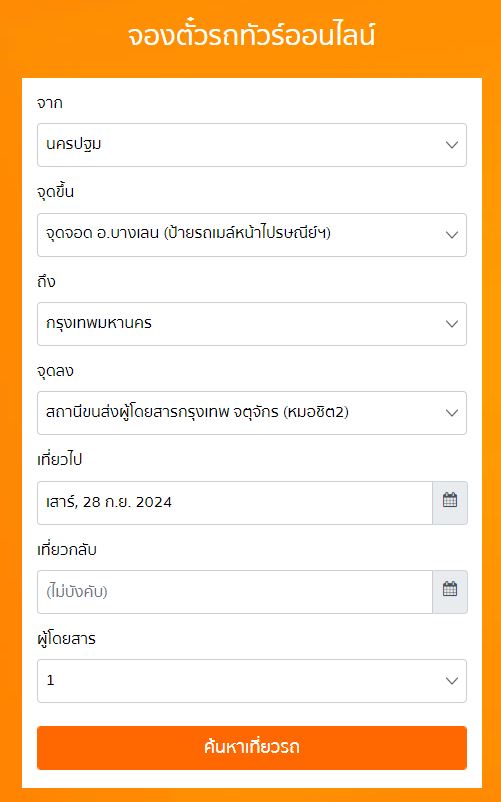The image size is (501, 802).
Task: Click the chevron arrow on the นครปฐม field
Action: [451, 145]
